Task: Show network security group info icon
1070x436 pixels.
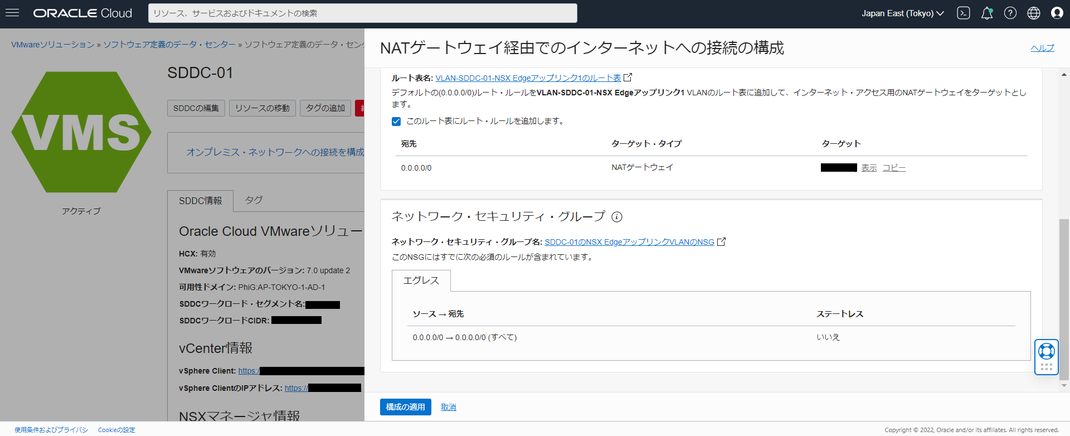Action: tap(616, 217)
